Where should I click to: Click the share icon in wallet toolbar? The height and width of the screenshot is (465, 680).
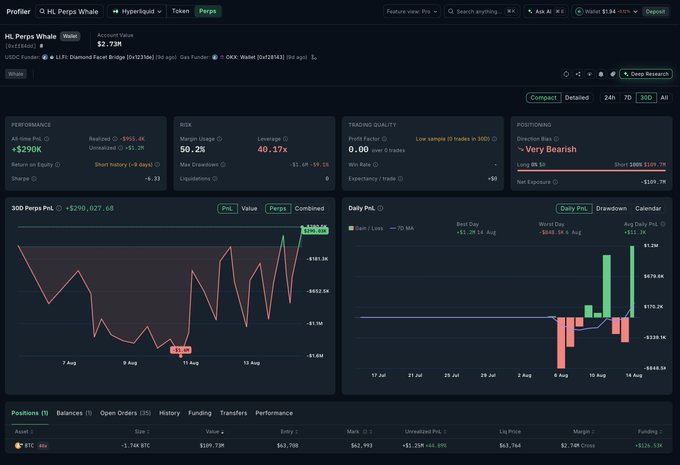pyautogui.click(x=578, y=74)
